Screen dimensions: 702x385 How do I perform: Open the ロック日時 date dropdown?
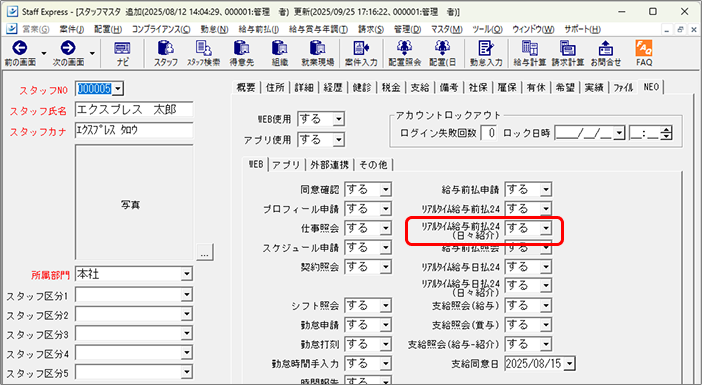click(620, 133)
